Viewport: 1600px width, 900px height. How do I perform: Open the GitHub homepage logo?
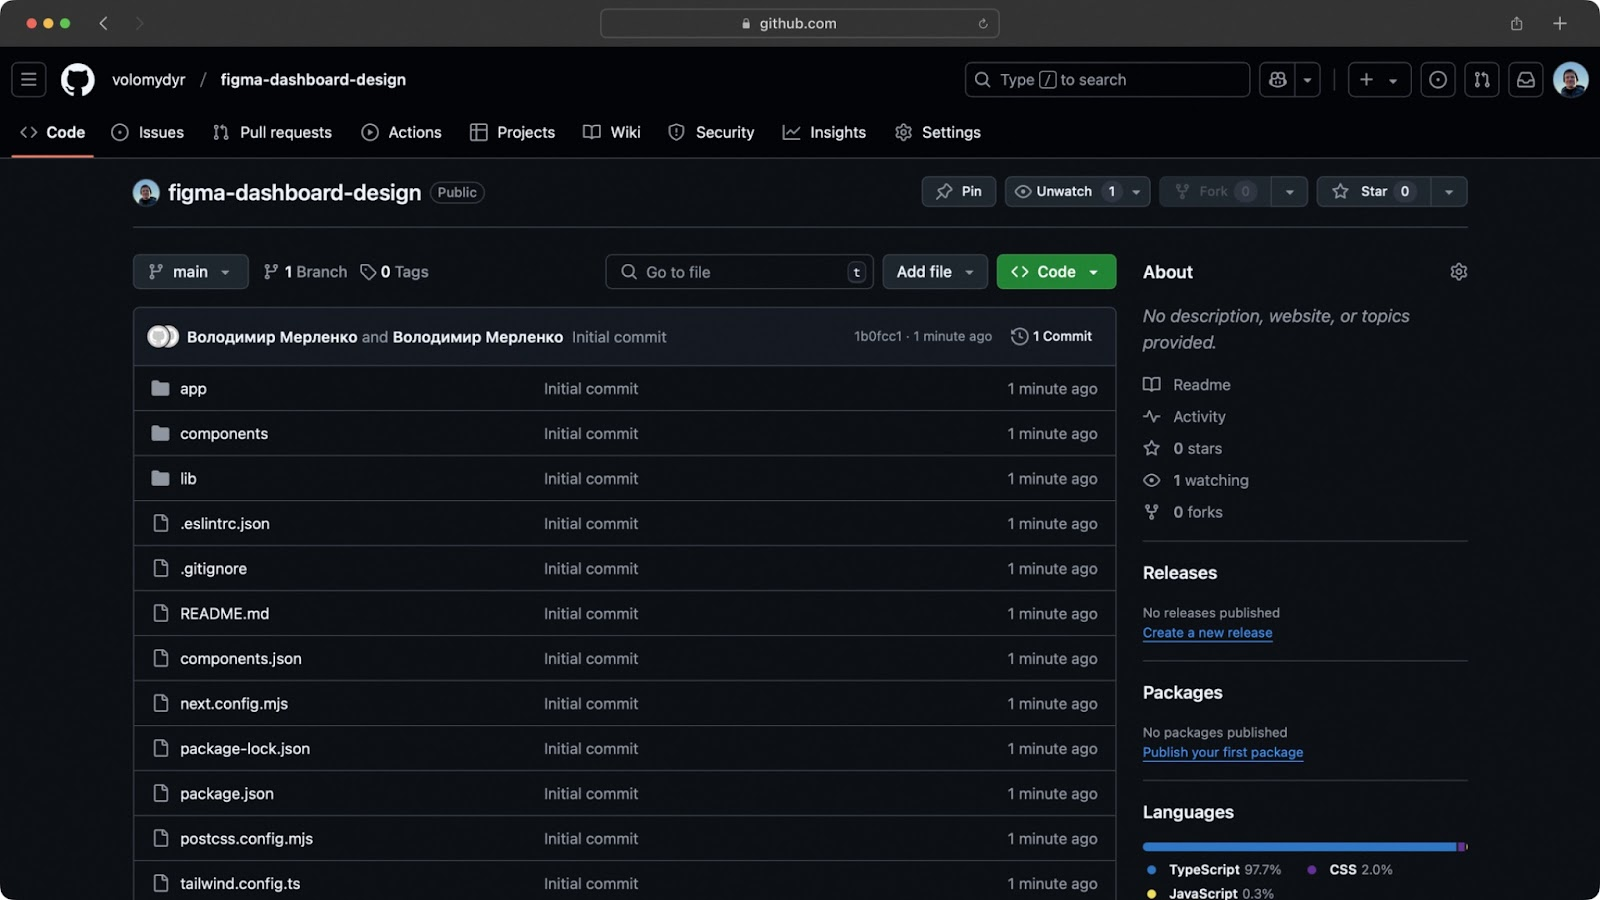(78, 80)
